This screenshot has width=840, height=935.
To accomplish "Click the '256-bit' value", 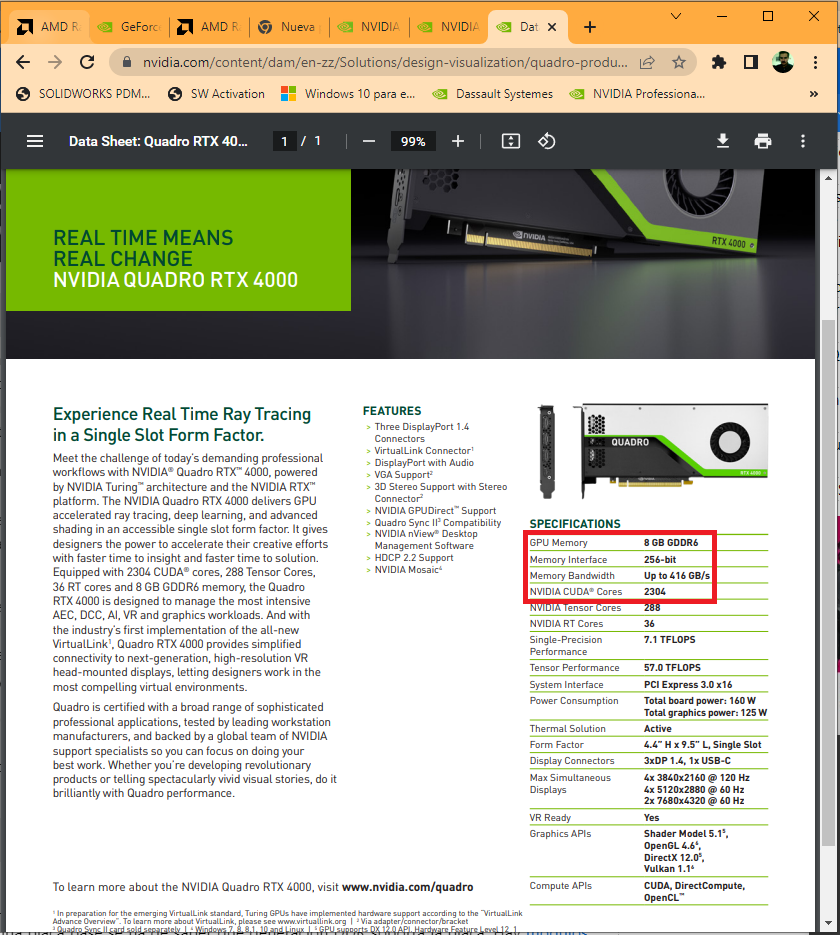I will (660, 559).
